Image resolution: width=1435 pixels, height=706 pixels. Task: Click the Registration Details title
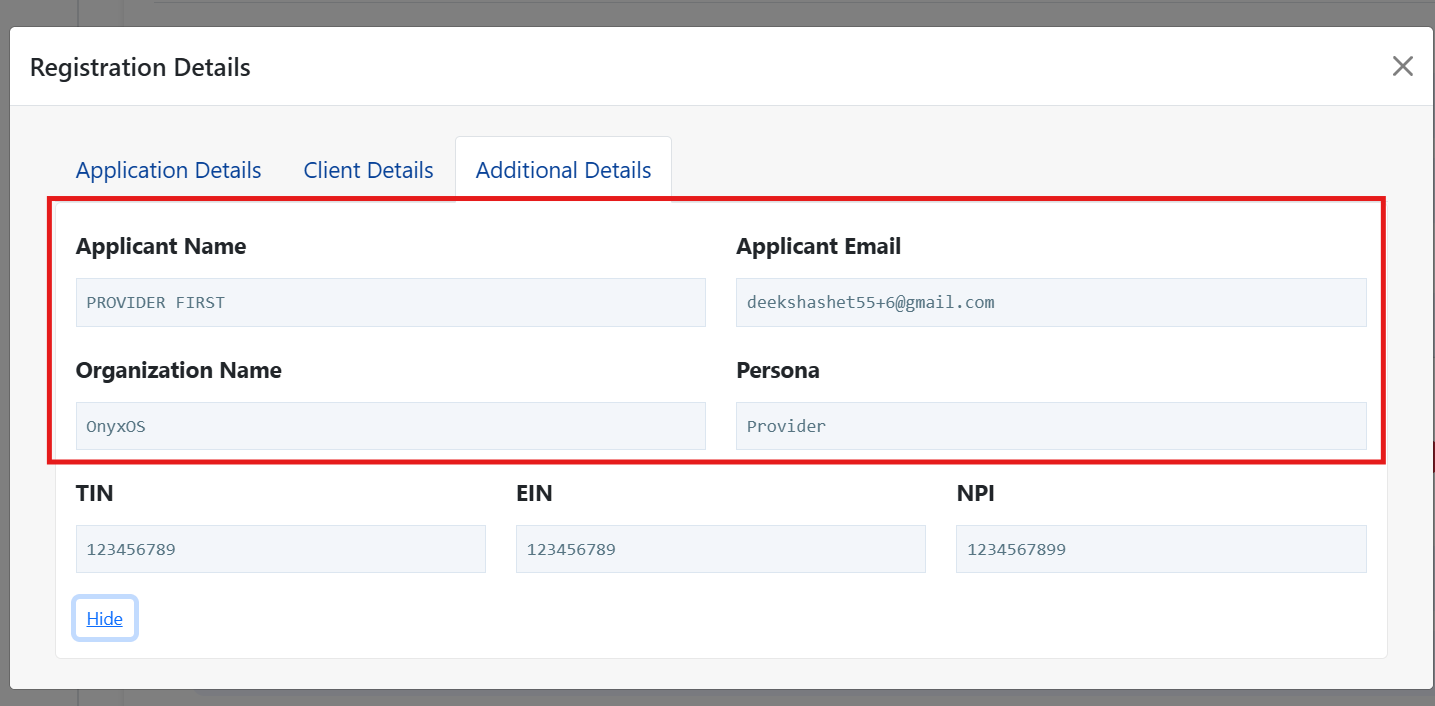pyautogui.click(x=140, y=67)
